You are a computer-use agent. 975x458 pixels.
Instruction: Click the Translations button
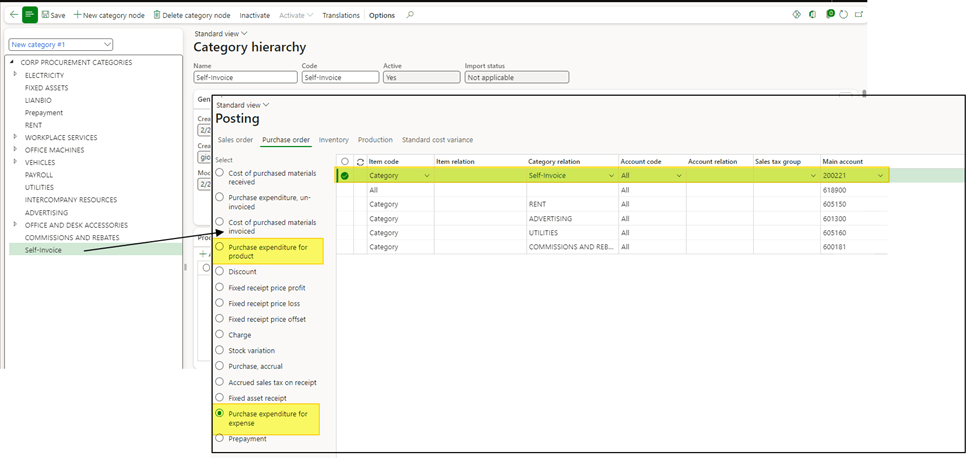pyautogui.click(x=340, y=15)
